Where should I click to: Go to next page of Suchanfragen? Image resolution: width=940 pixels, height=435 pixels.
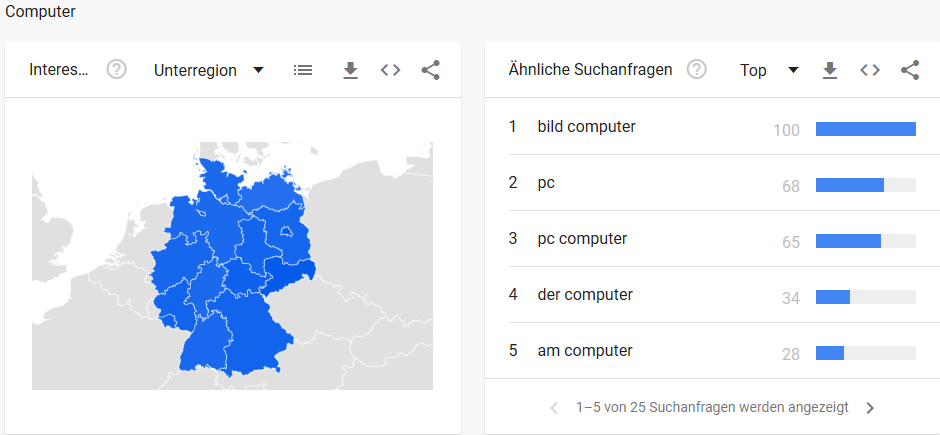pos(870,408)
